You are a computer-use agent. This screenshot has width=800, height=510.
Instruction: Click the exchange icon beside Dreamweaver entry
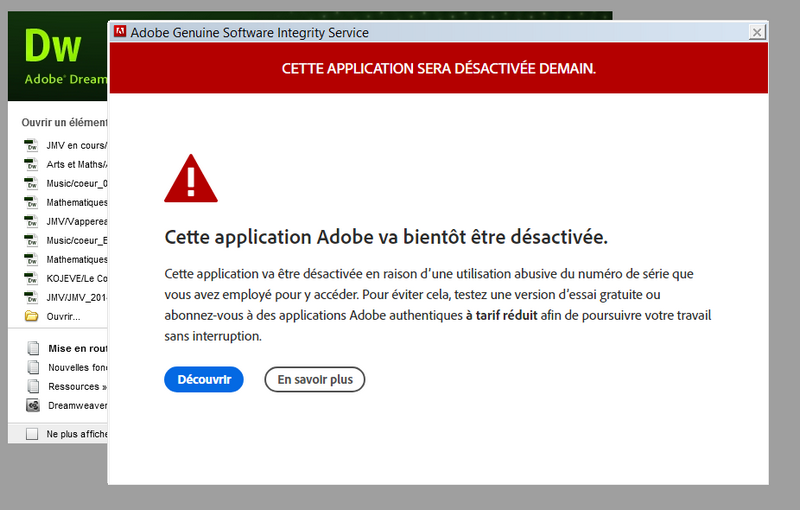[x=33, y=405]
